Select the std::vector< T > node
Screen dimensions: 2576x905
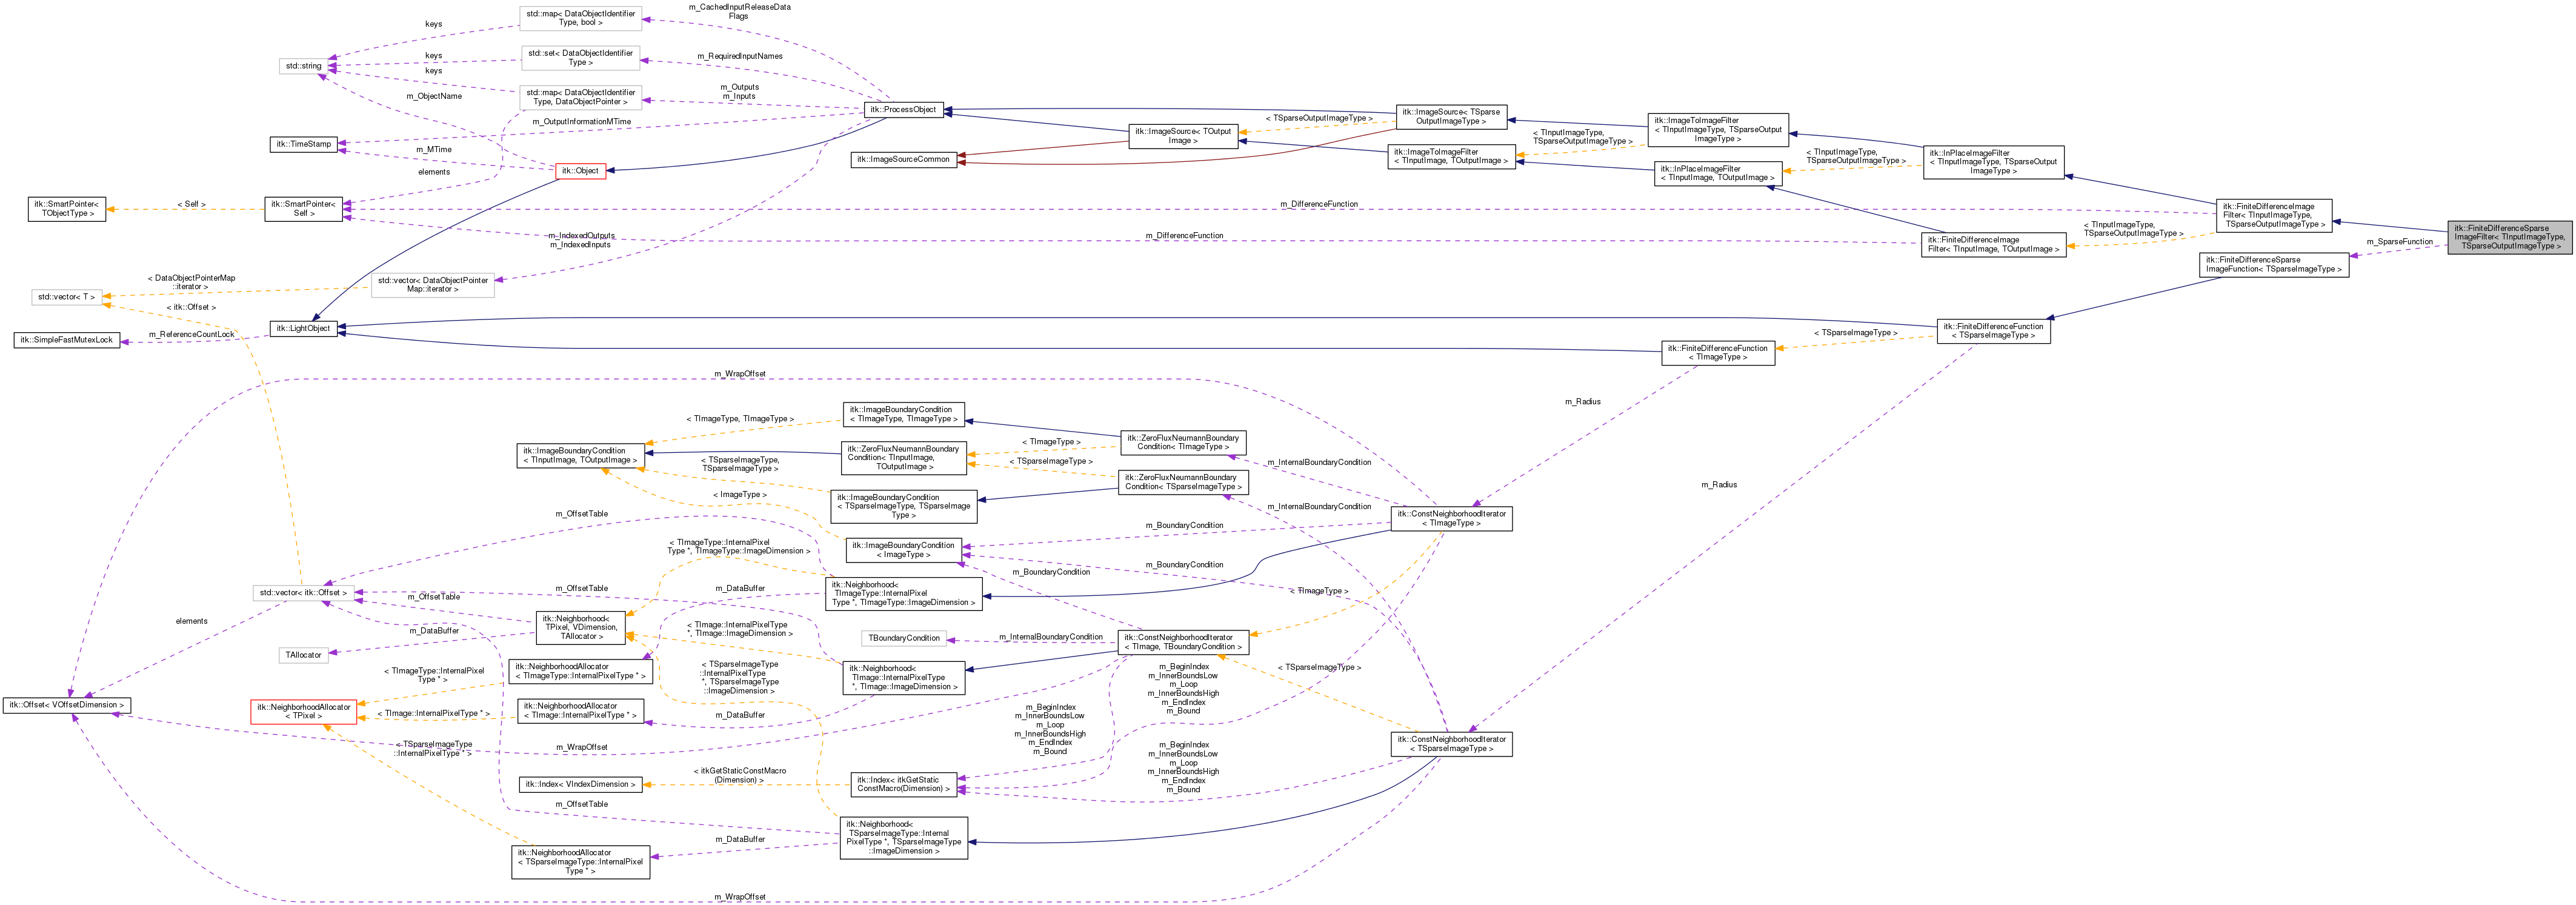(66, 297)
